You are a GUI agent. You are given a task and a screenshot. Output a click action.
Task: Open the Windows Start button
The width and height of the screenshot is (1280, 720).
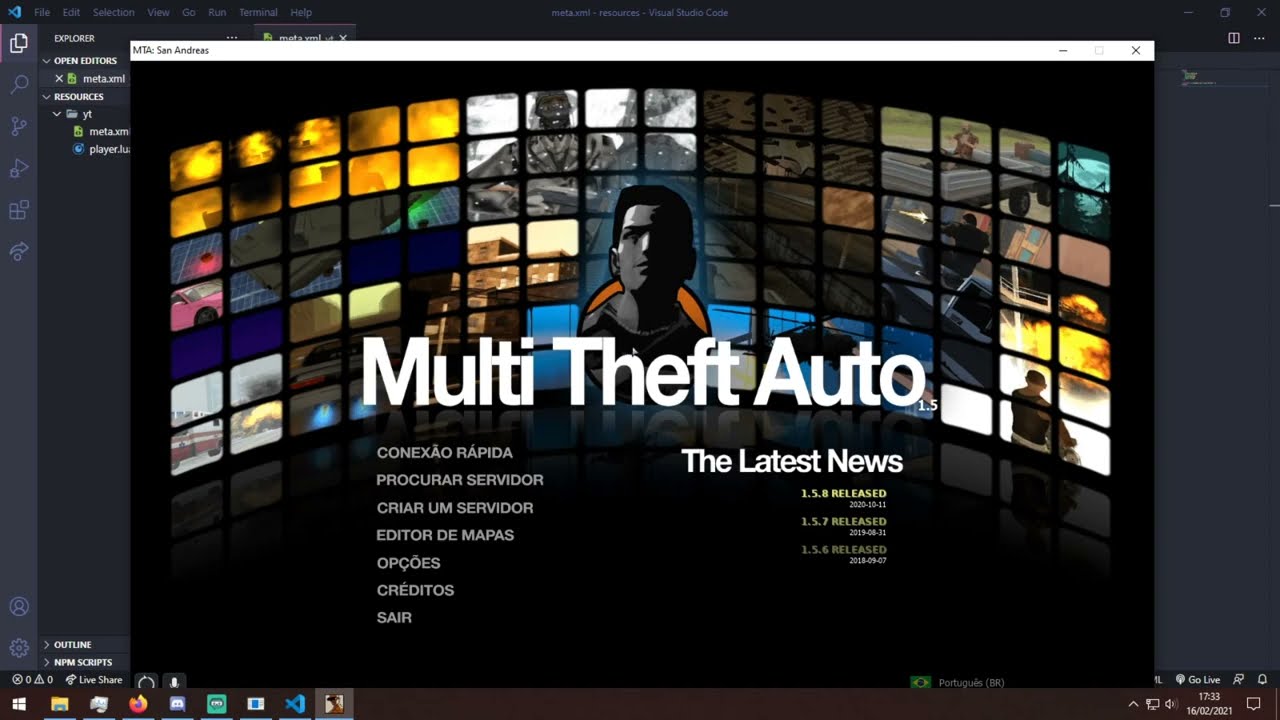pyautogui.click(x=19, y=704)
